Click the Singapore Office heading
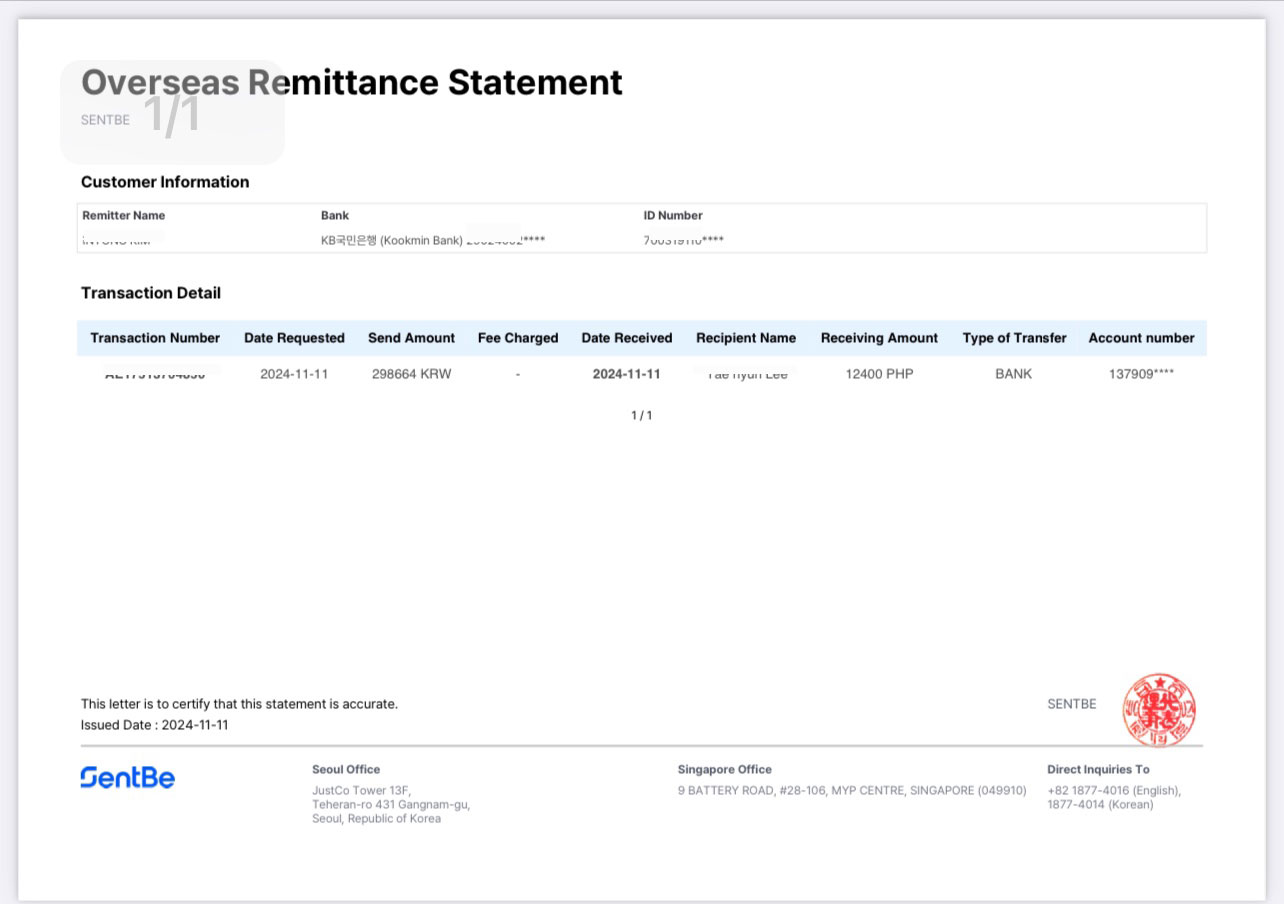1284x904 pixels. click(725, 769)
